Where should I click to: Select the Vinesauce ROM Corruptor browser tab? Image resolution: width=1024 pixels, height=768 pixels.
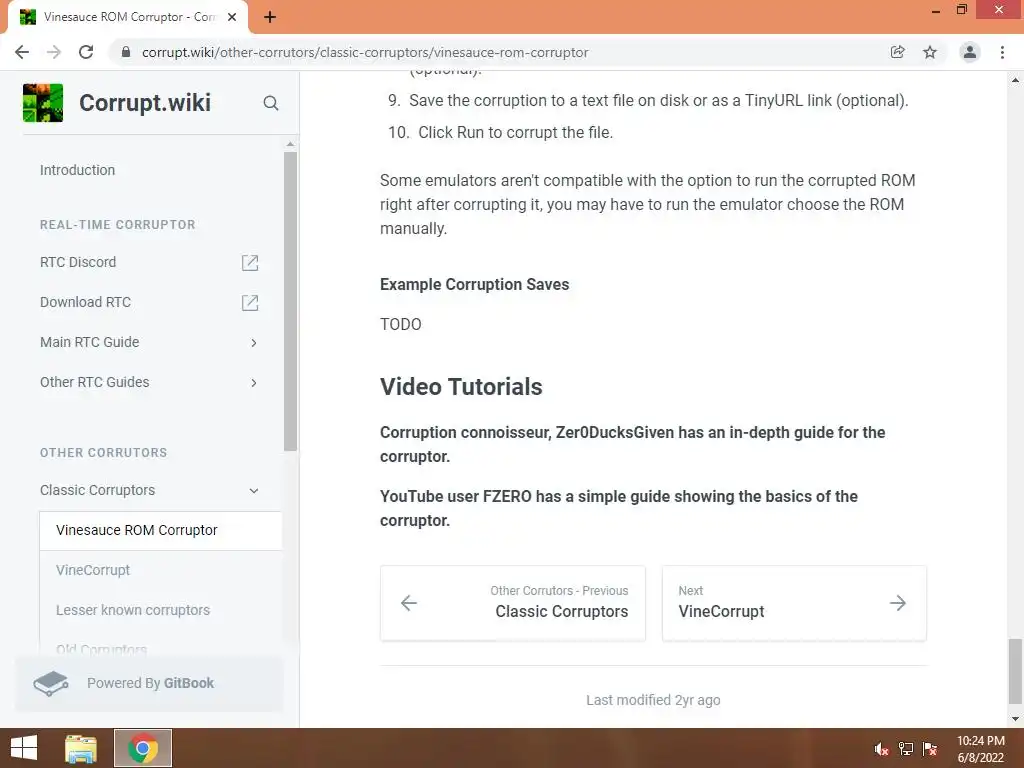coord(128,17)
